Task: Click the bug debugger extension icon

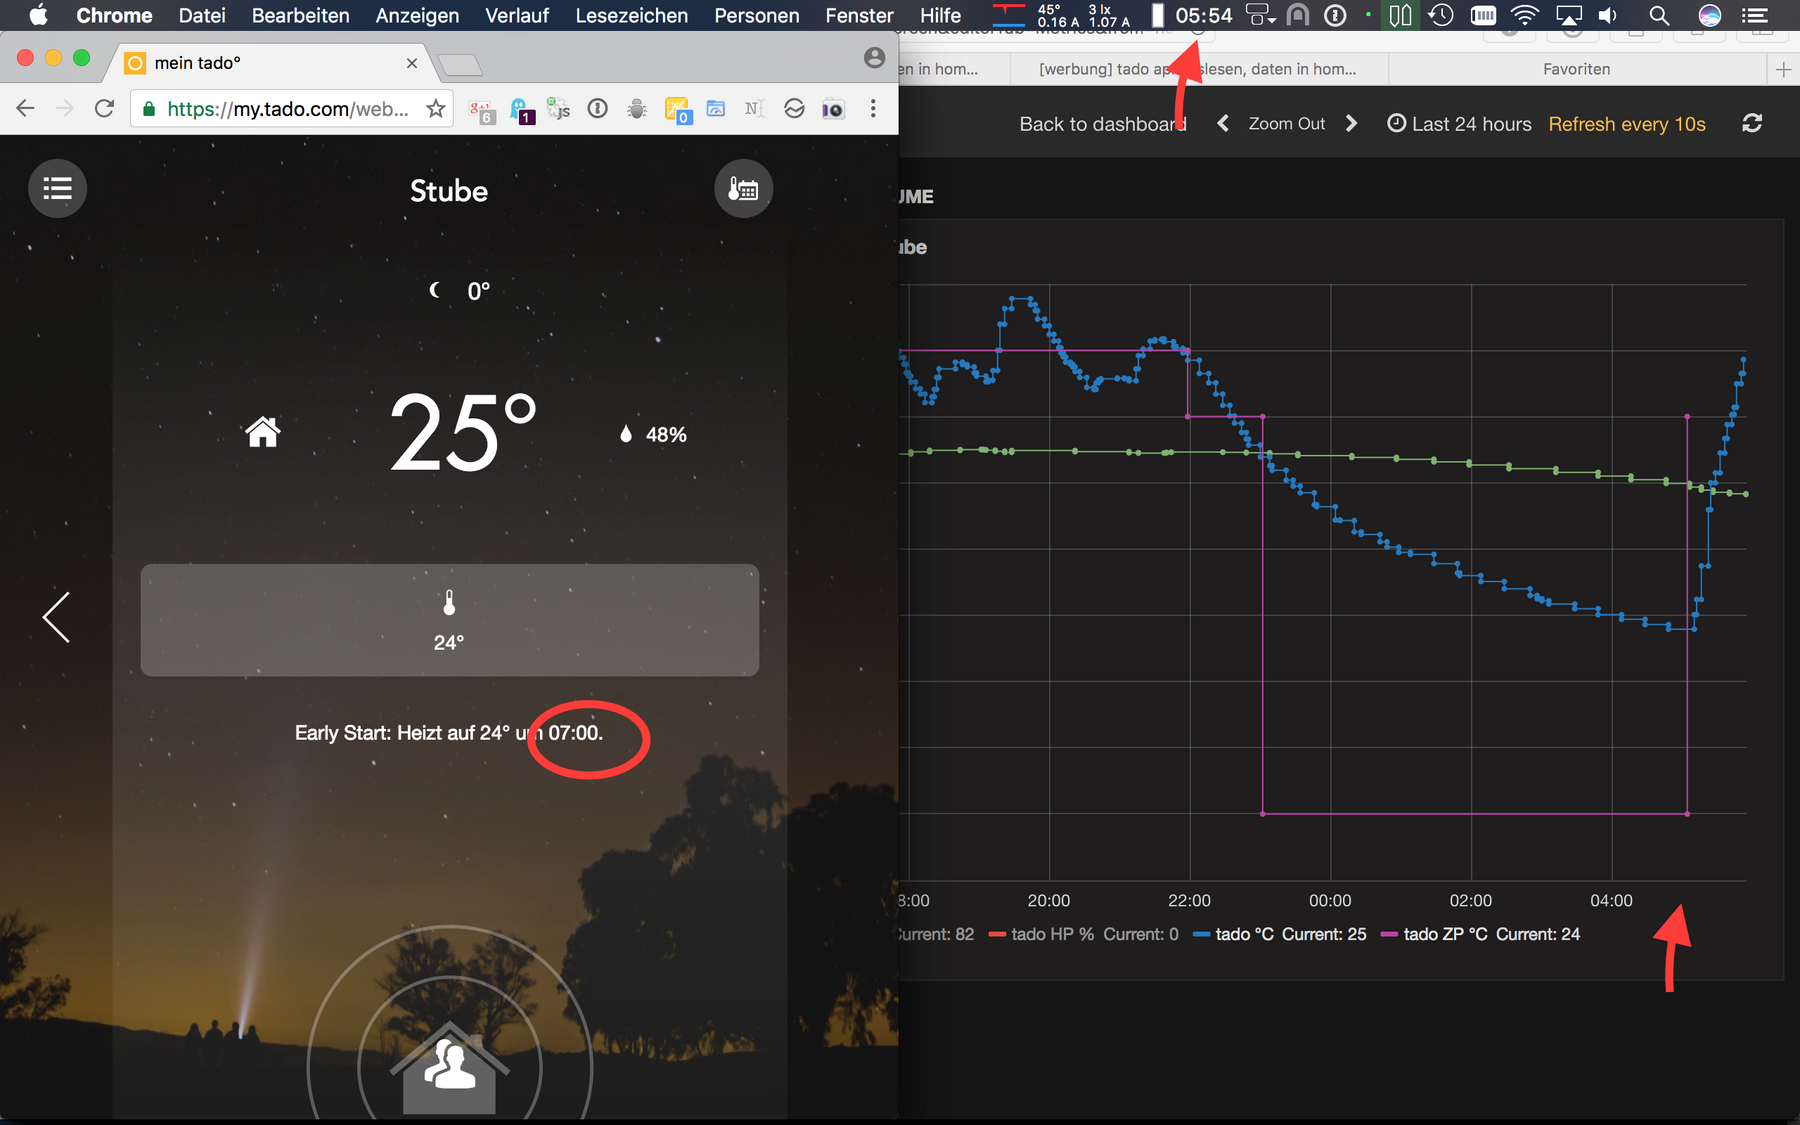Action: [637, 108]
